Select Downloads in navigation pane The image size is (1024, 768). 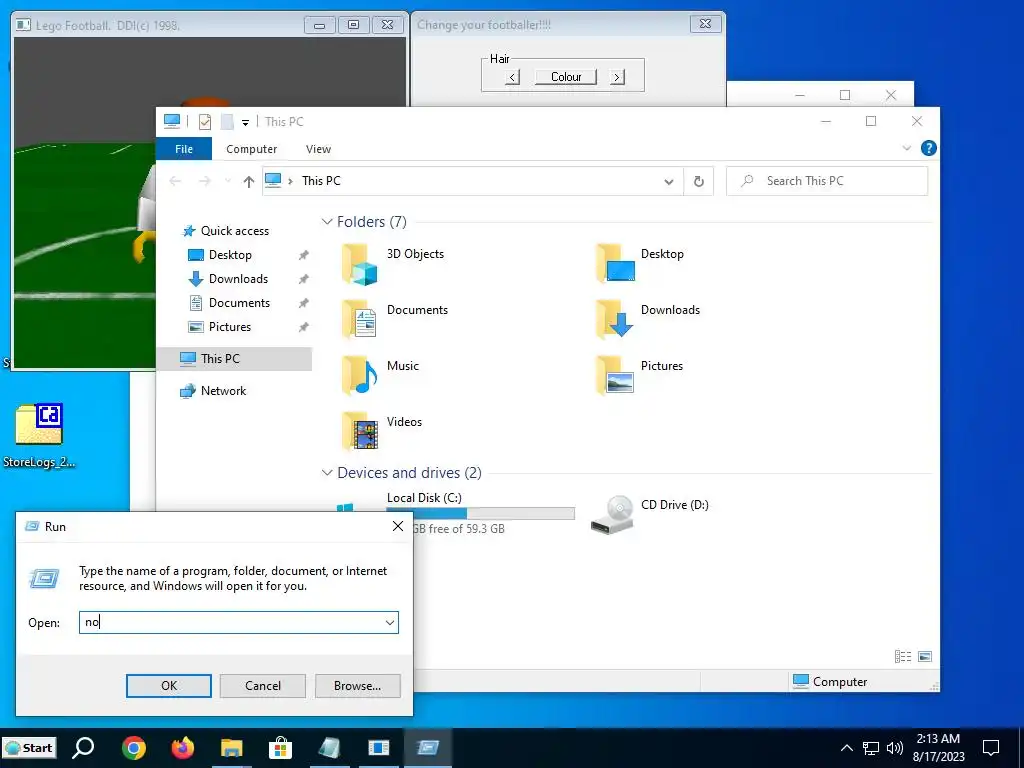click(x=238, y=279)
